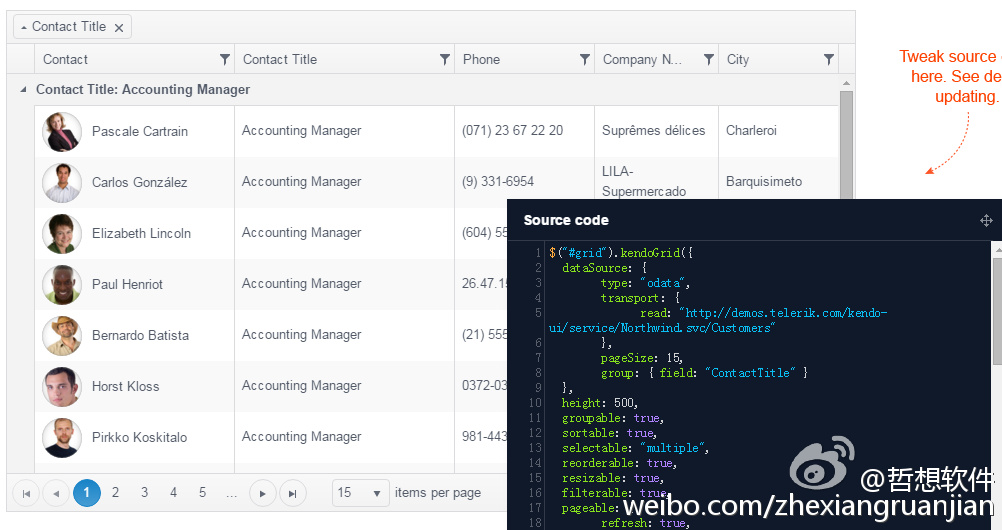
Task: Go to last page of grid
Action: point(293,494)
